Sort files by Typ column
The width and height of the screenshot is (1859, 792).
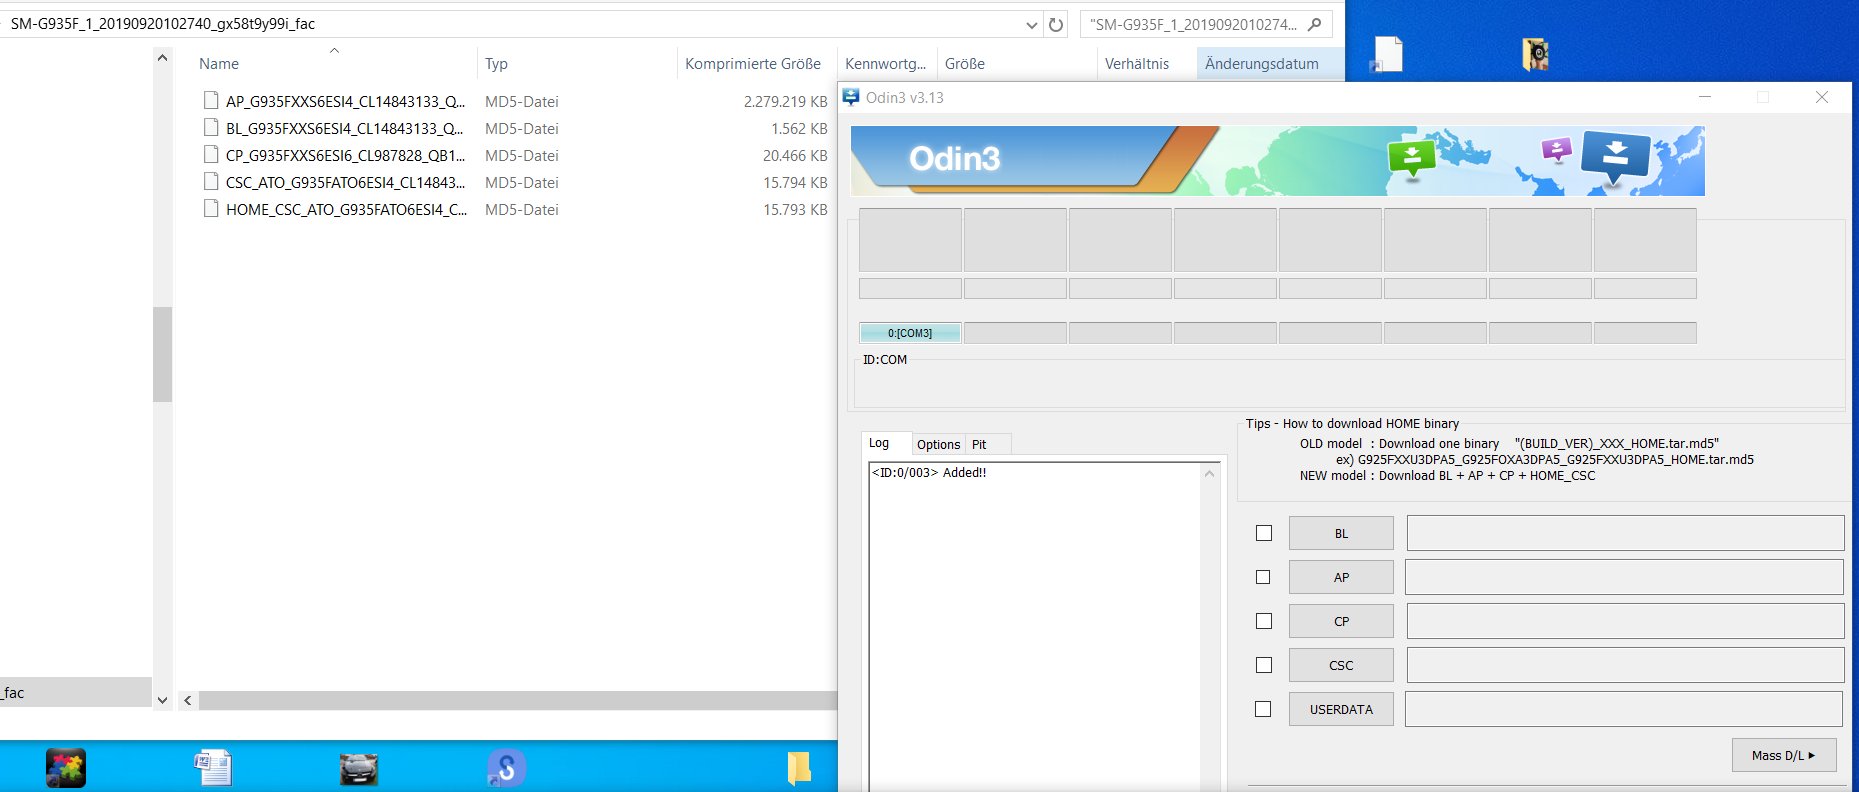(x=496, y=63)
